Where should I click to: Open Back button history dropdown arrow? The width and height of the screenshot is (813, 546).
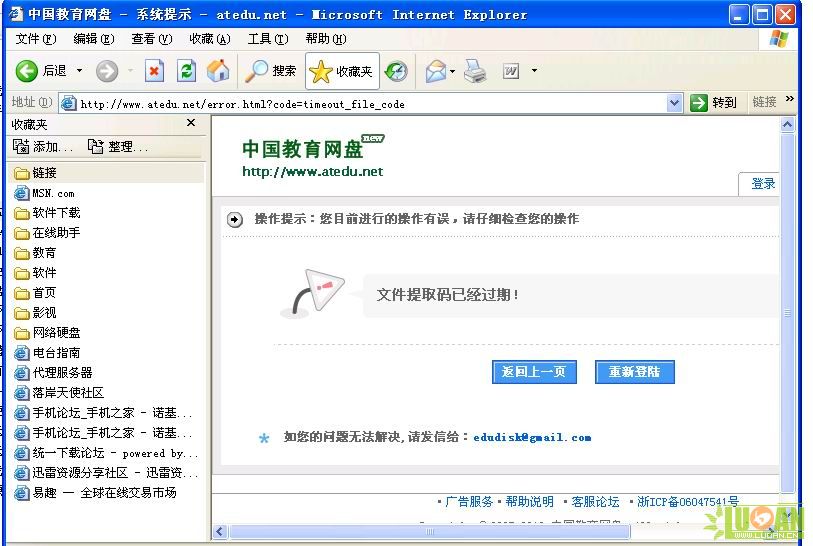coord(79,71)
